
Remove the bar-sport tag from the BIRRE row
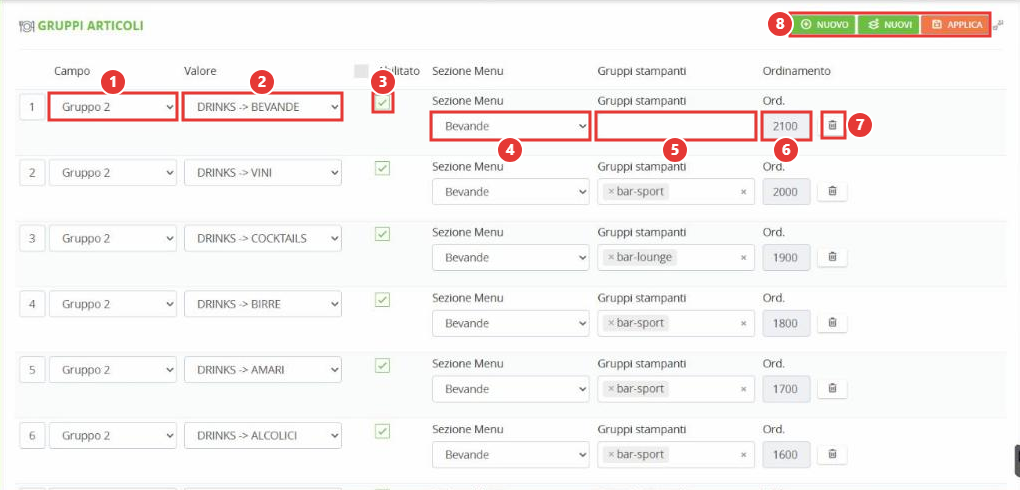[611, 323]
